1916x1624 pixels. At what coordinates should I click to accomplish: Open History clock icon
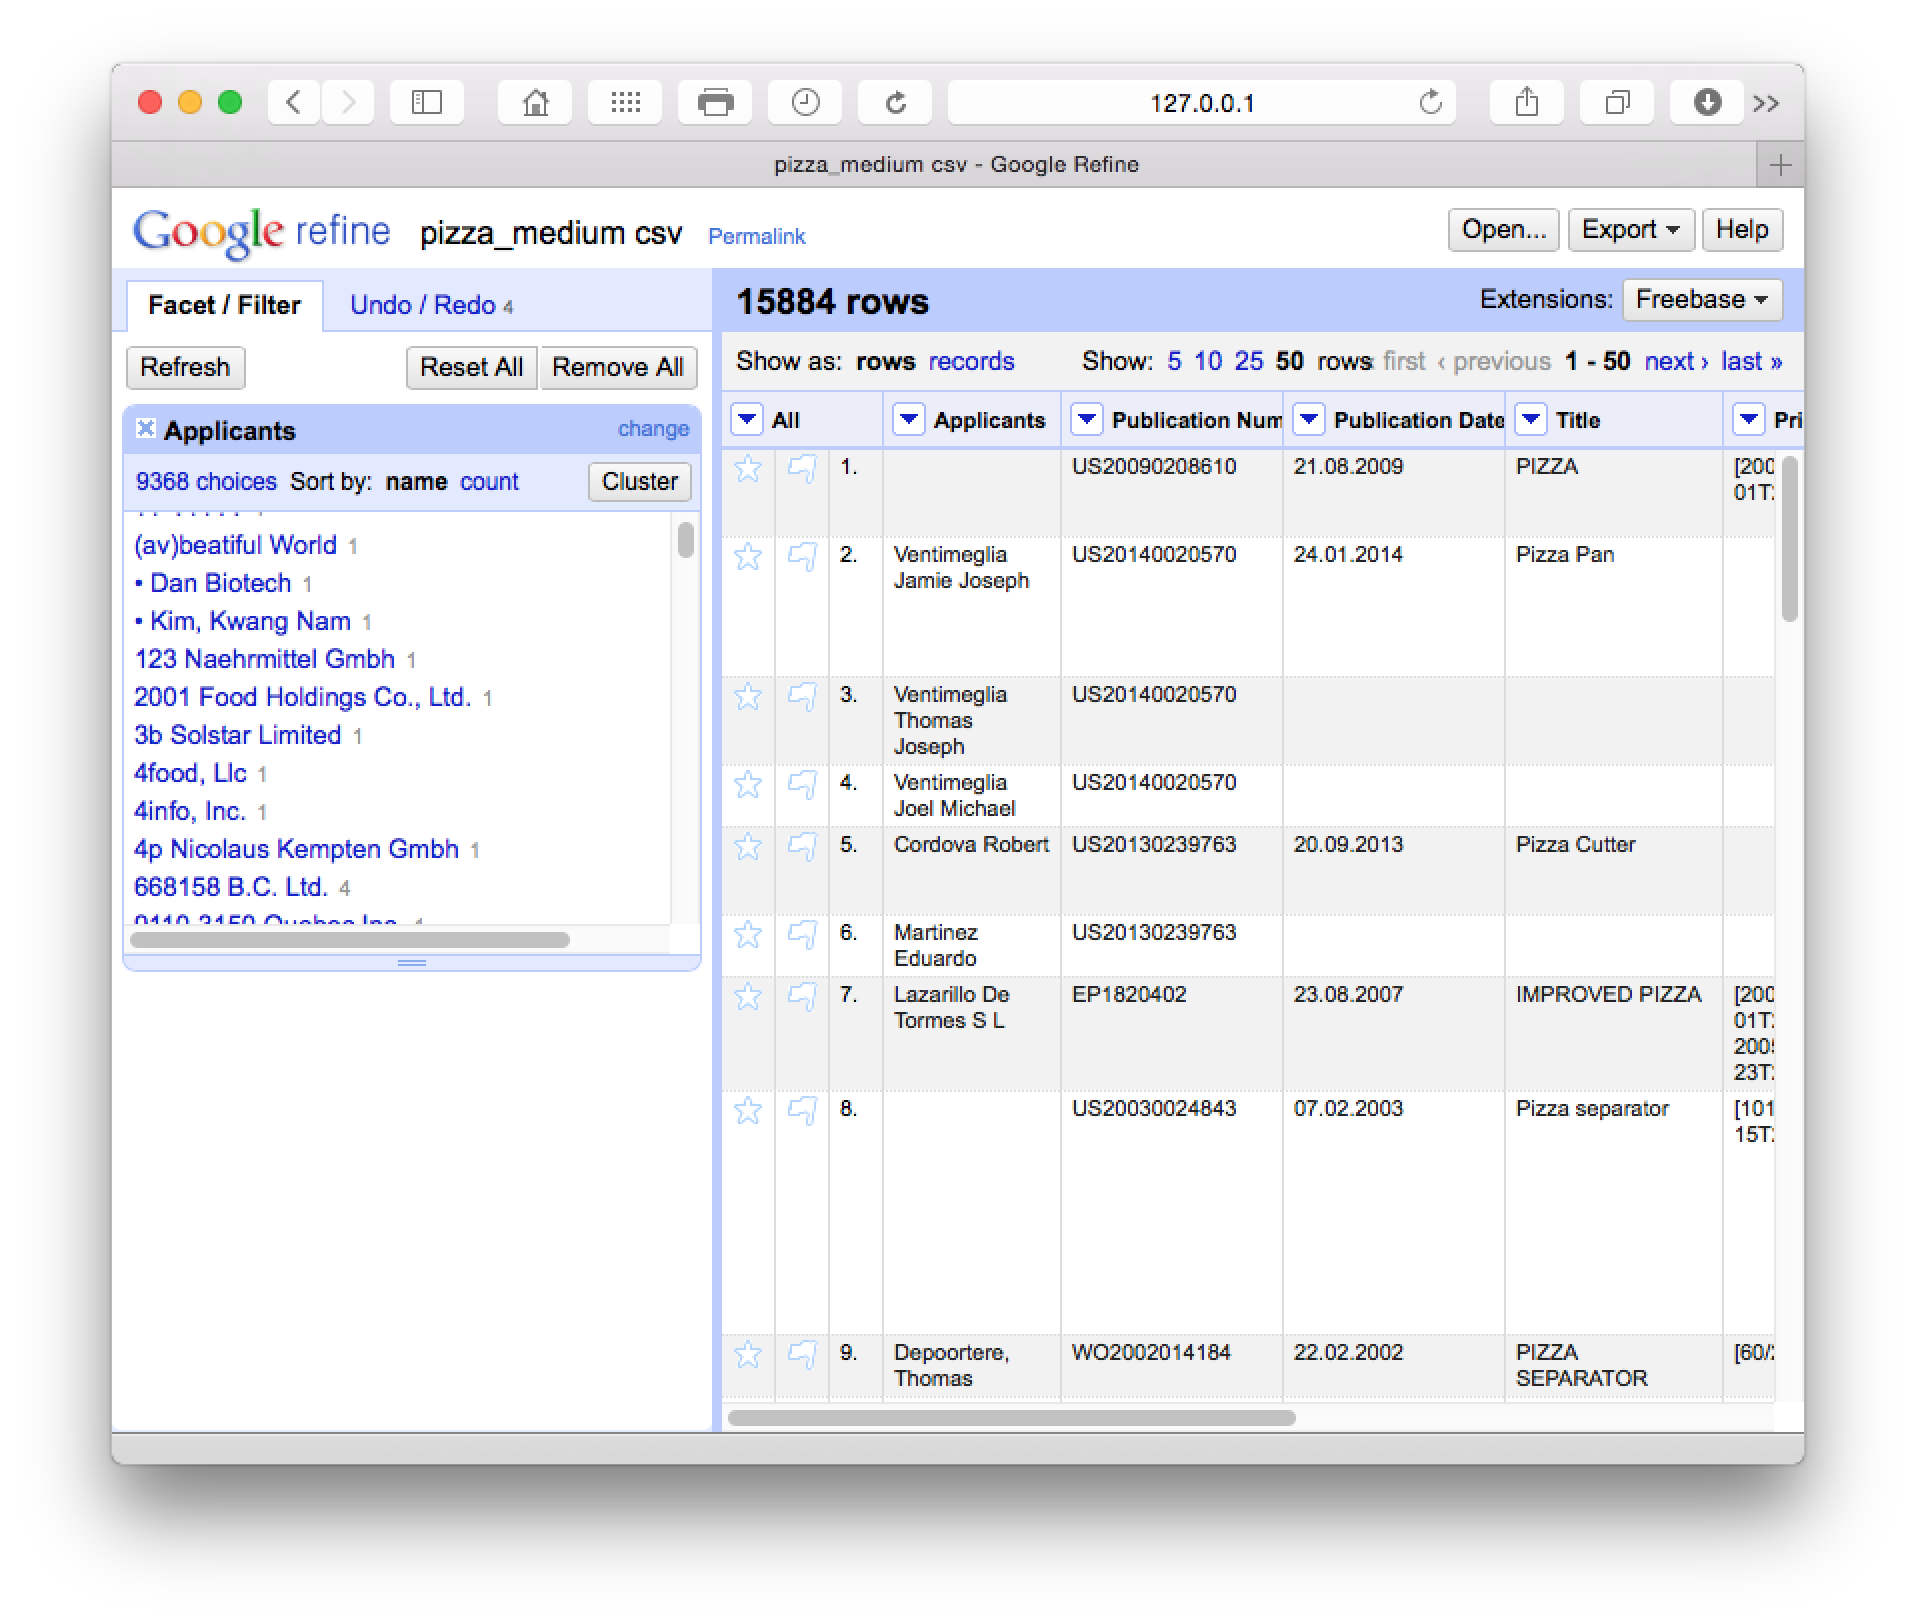(x=805, y=102)
